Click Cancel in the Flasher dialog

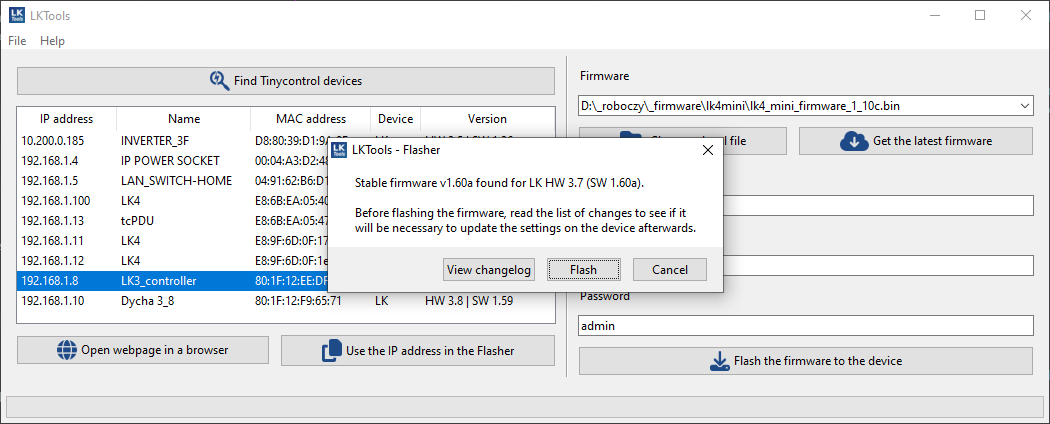[670, 270]
